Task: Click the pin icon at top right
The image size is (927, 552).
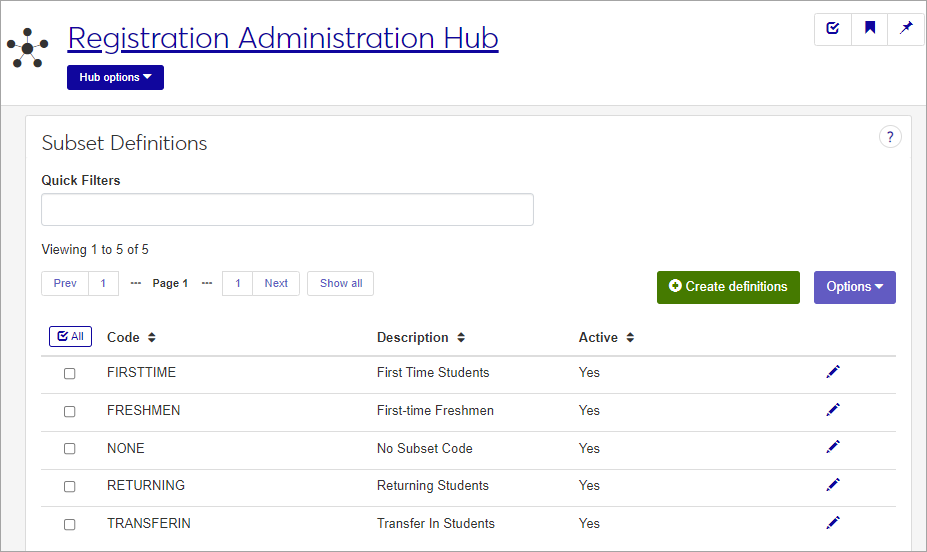Action: coord(906,29)
